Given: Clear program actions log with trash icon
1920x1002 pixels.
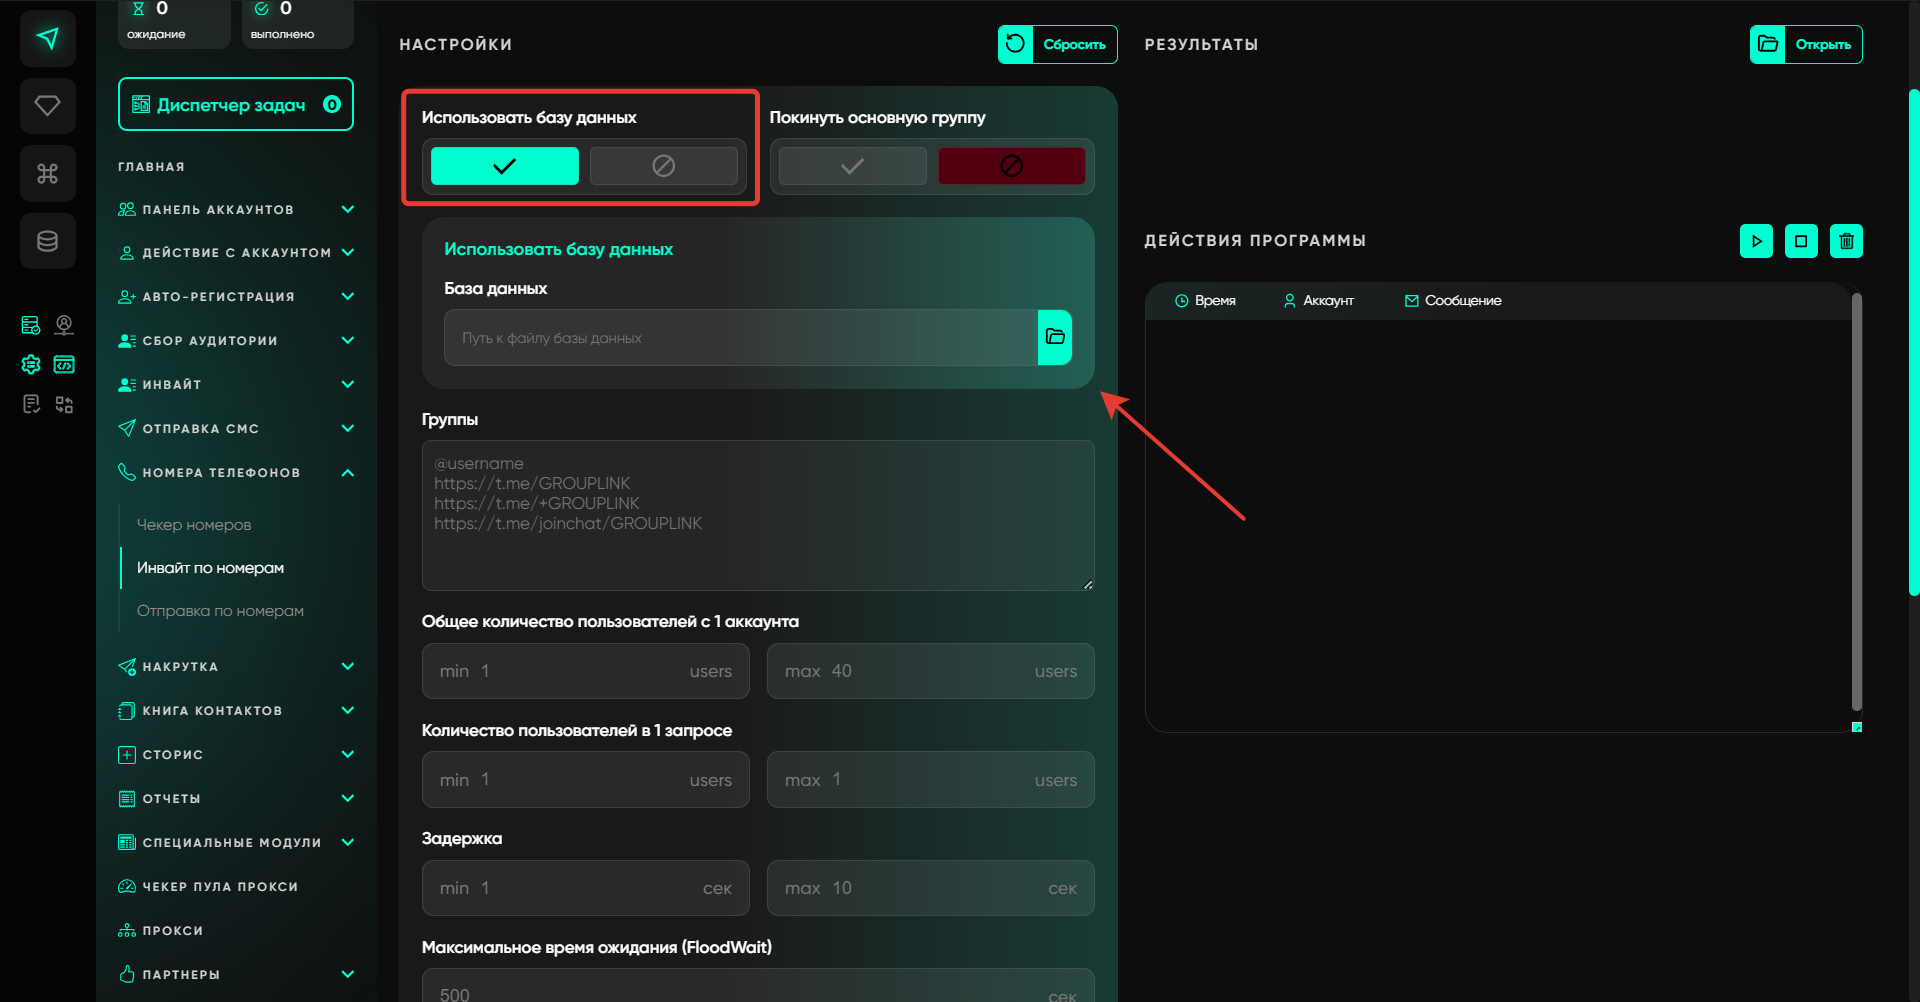Looking at the screenshot, I should tap(1846, 241).
